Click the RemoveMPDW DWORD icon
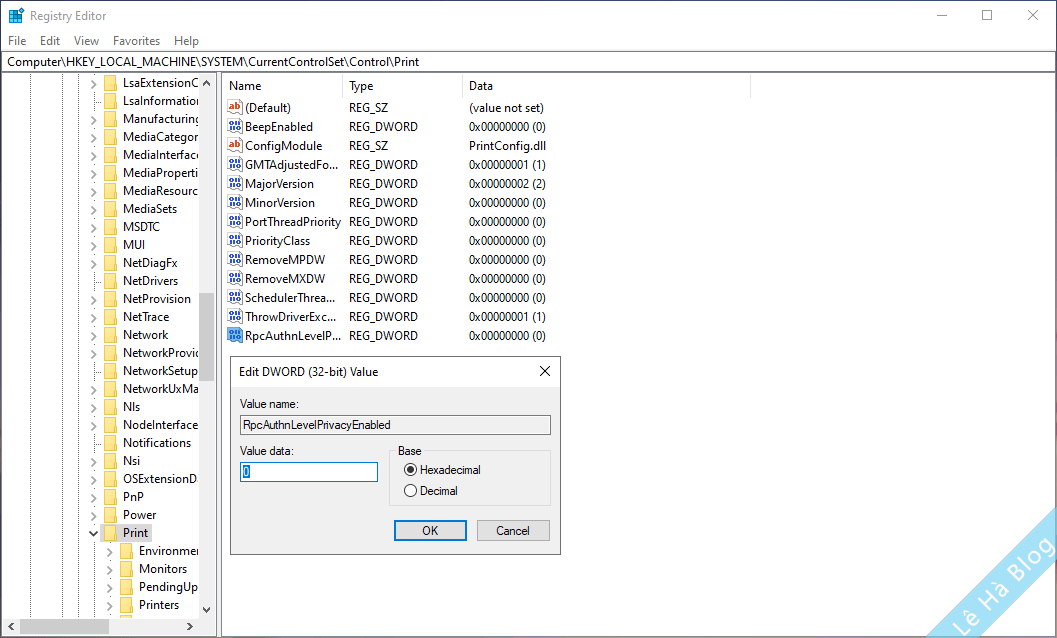Image resolution: width=1057 pixels, height=638 pixels. (235, 260)
